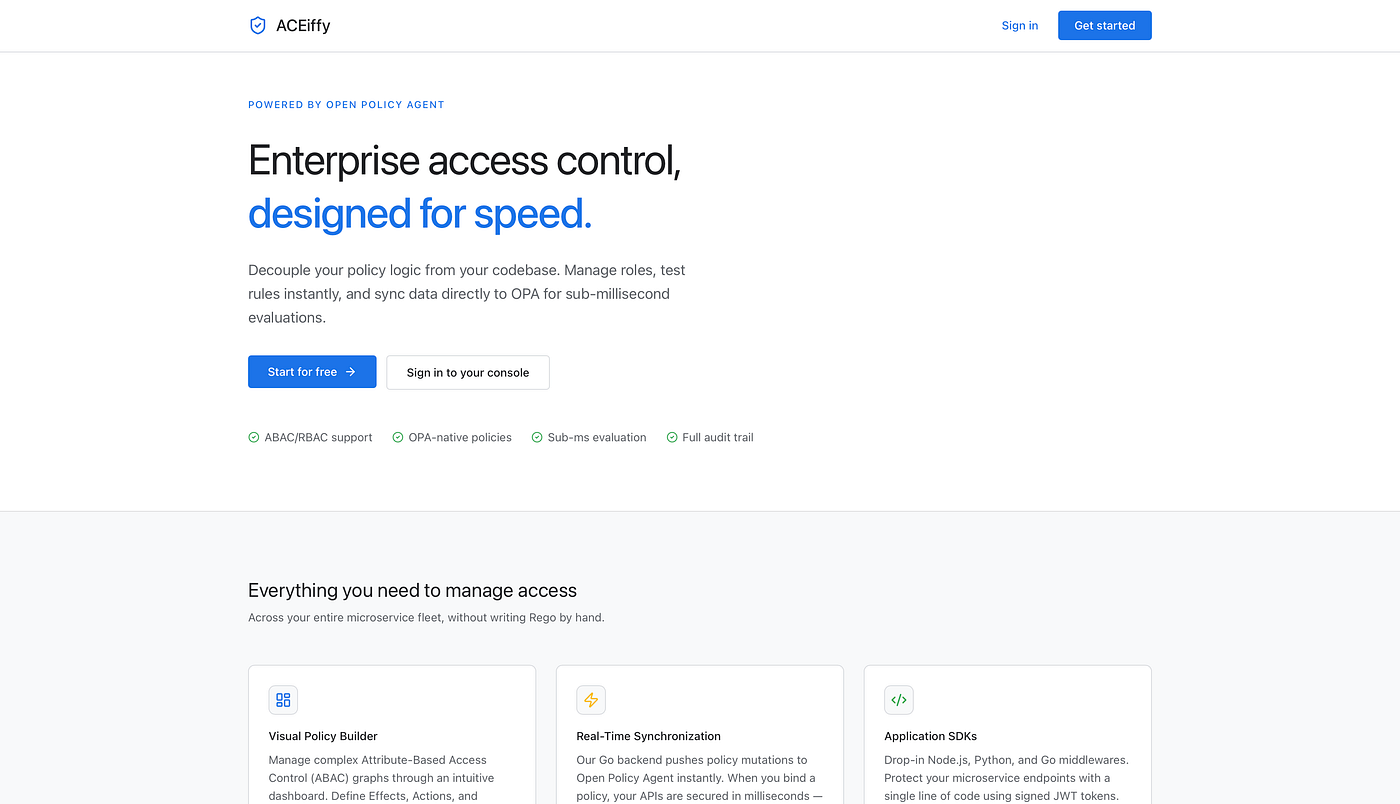Click the Real-Time Synchronization description text

click(699, 778)
